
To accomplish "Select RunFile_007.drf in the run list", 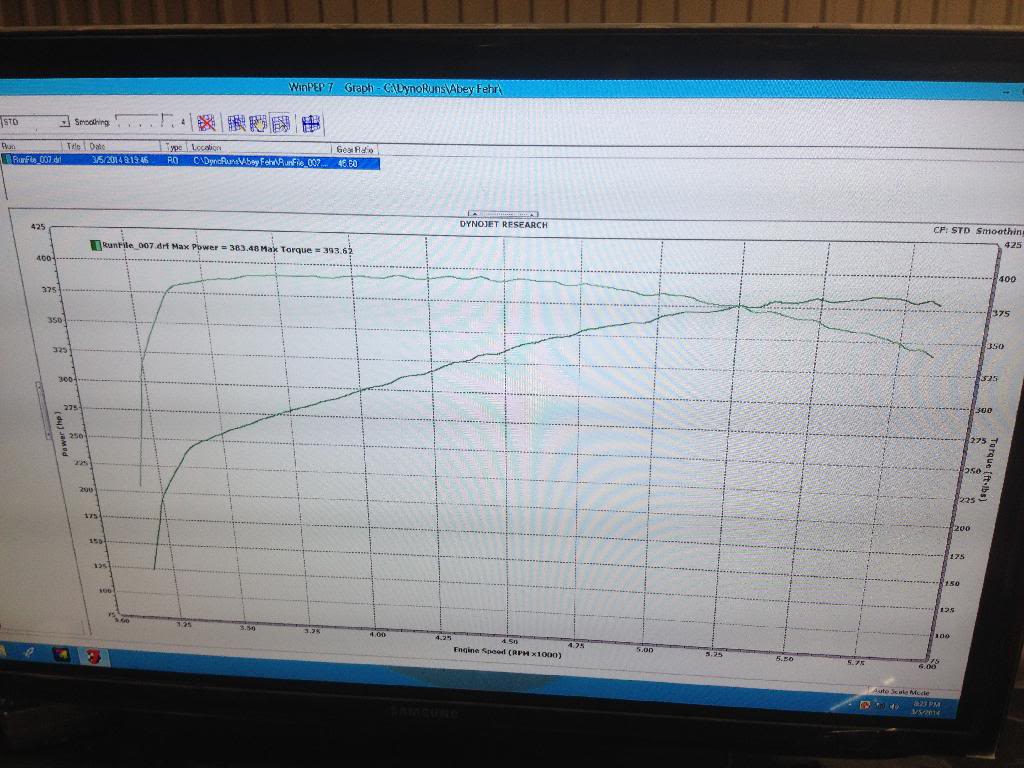I will pos(37,159).
